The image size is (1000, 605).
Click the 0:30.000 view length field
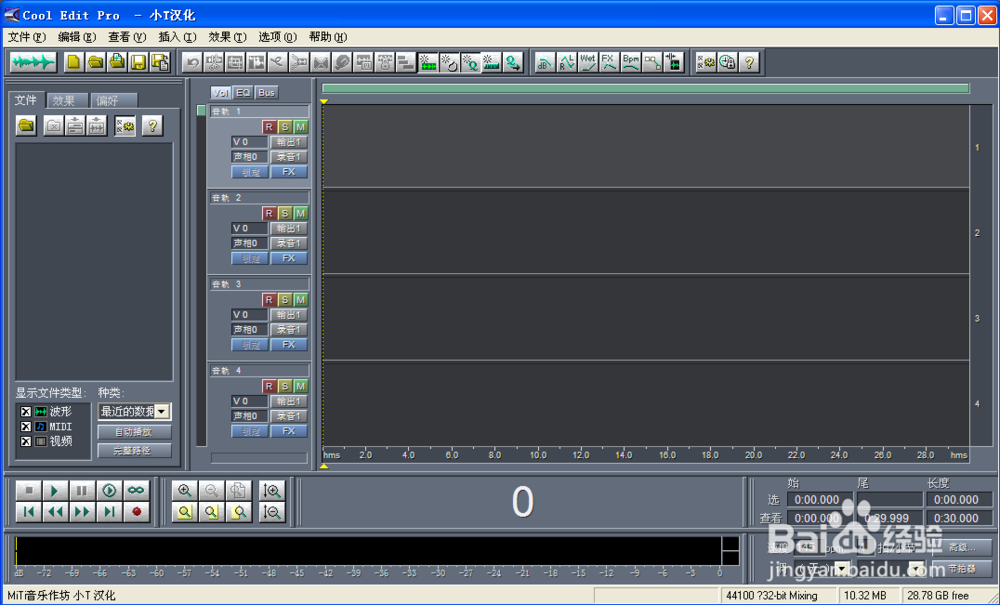(959, 518)
